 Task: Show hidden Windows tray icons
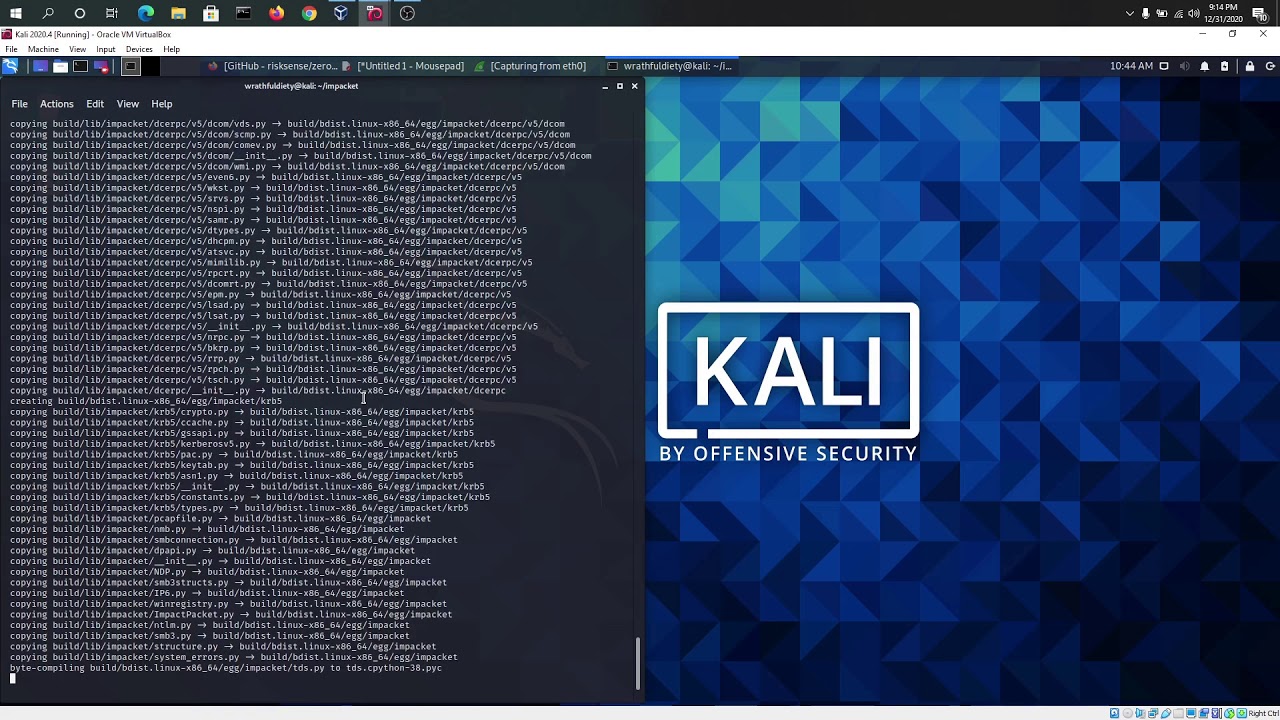tap(1130, 13)
